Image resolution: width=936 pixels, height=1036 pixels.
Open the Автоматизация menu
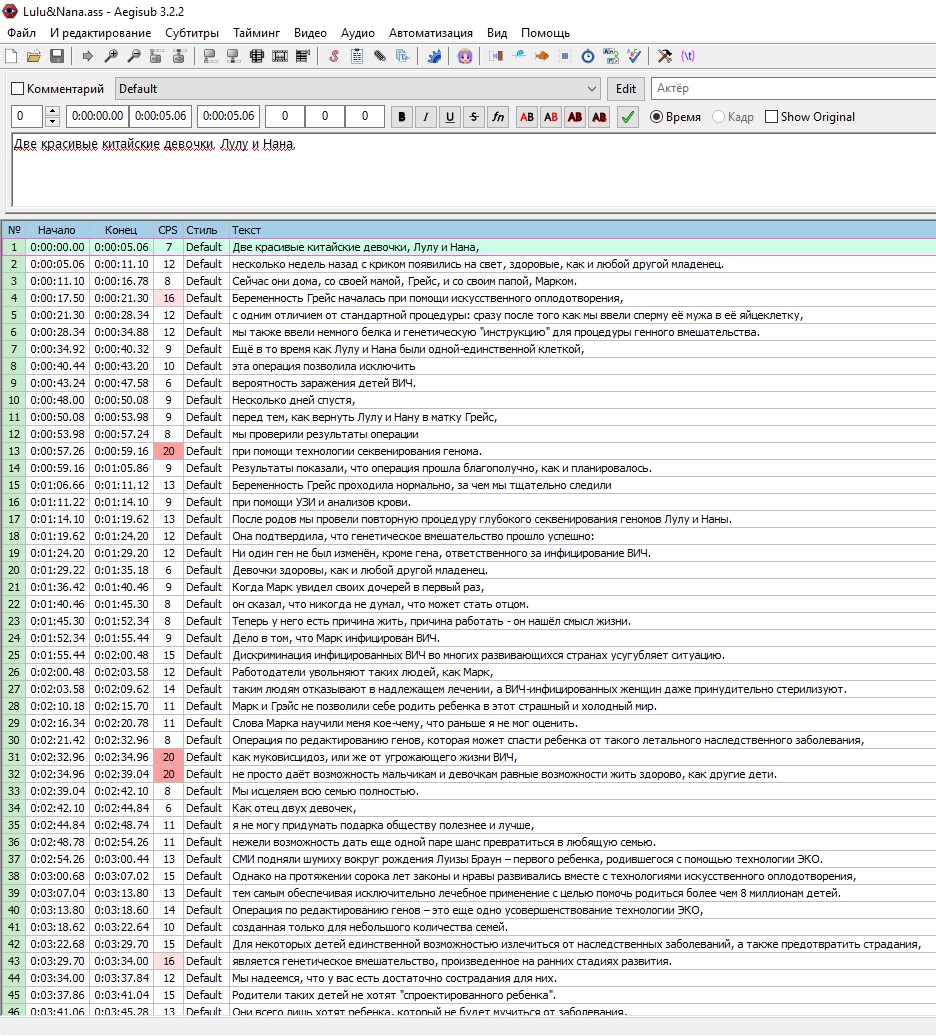tap(431, 33)
